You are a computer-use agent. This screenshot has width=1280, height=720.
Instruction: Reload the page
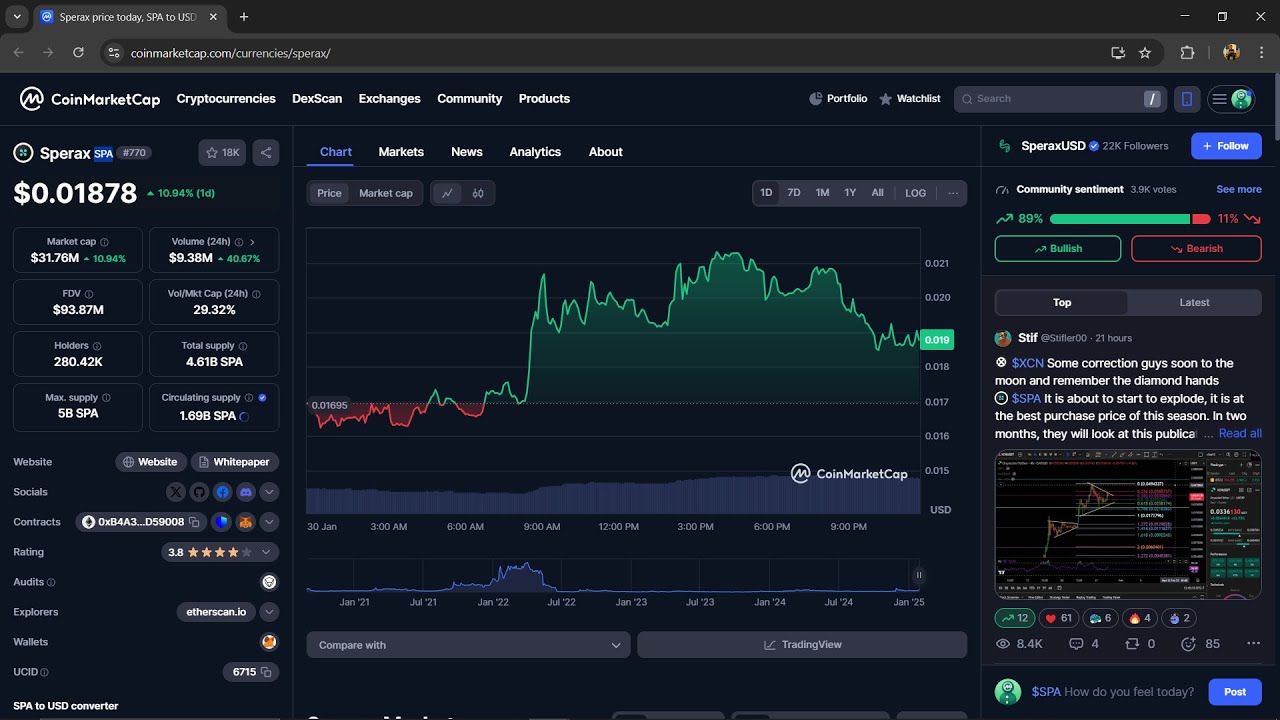pos(78,53)
